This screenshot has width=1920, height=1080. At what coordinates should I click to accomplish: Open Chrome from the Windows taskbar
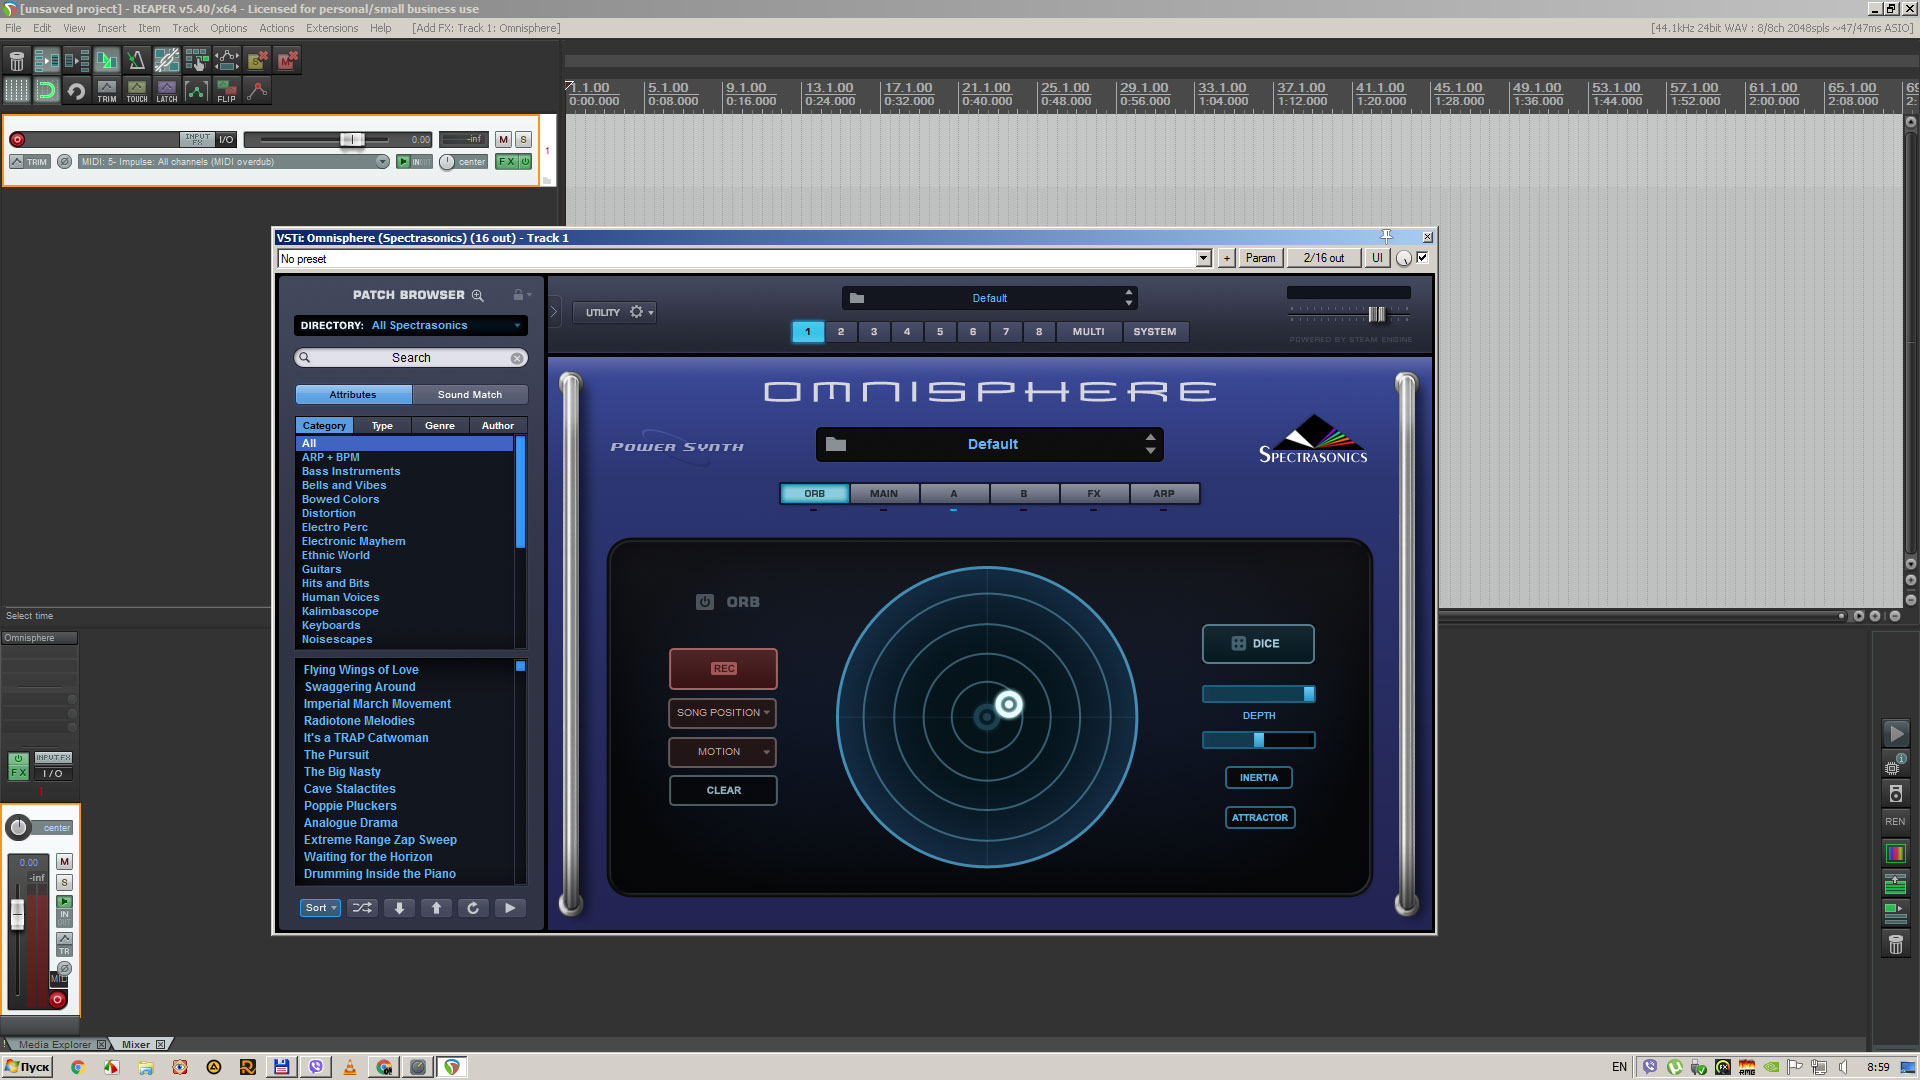[77, 1067]
